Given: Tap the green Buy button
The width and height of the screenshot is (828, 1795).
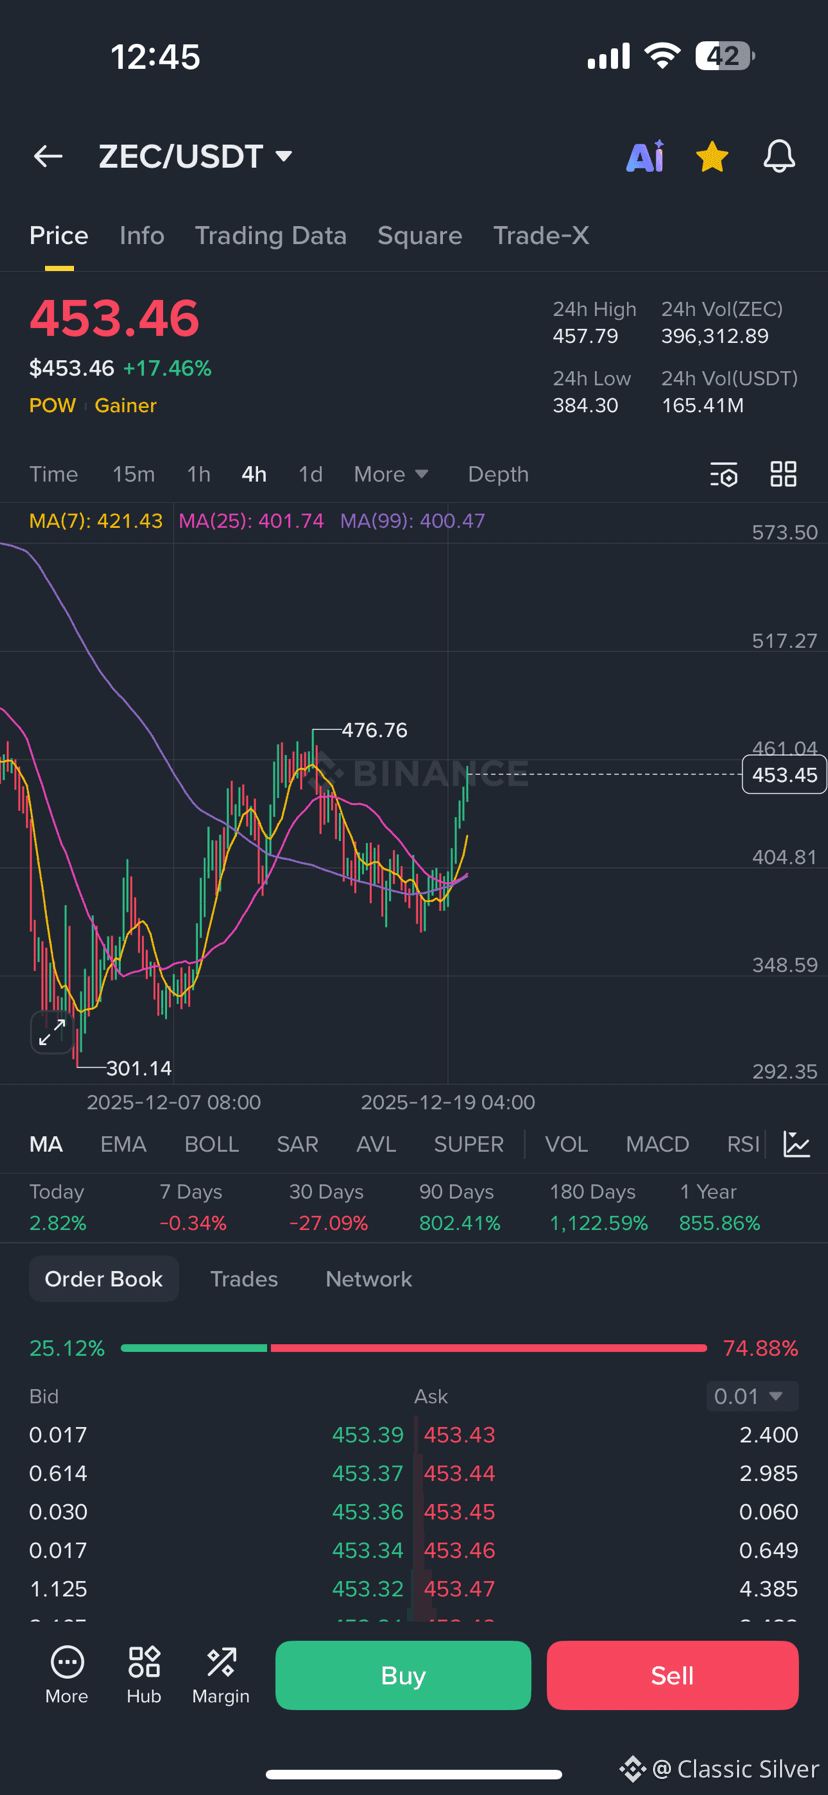Looking at the screenshot, I should coord(403,1675).
